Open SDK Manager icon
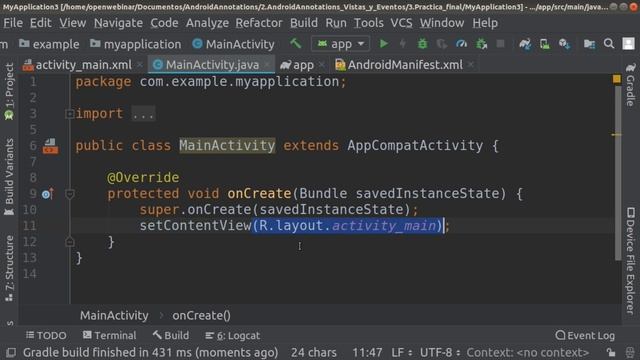 pyautogui.click(x=564, y=44)
